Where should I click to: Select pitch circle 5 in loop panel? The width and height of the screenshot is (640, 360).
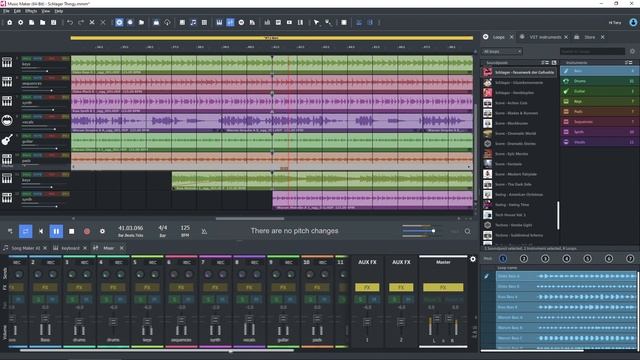click(x=587, y=258)
